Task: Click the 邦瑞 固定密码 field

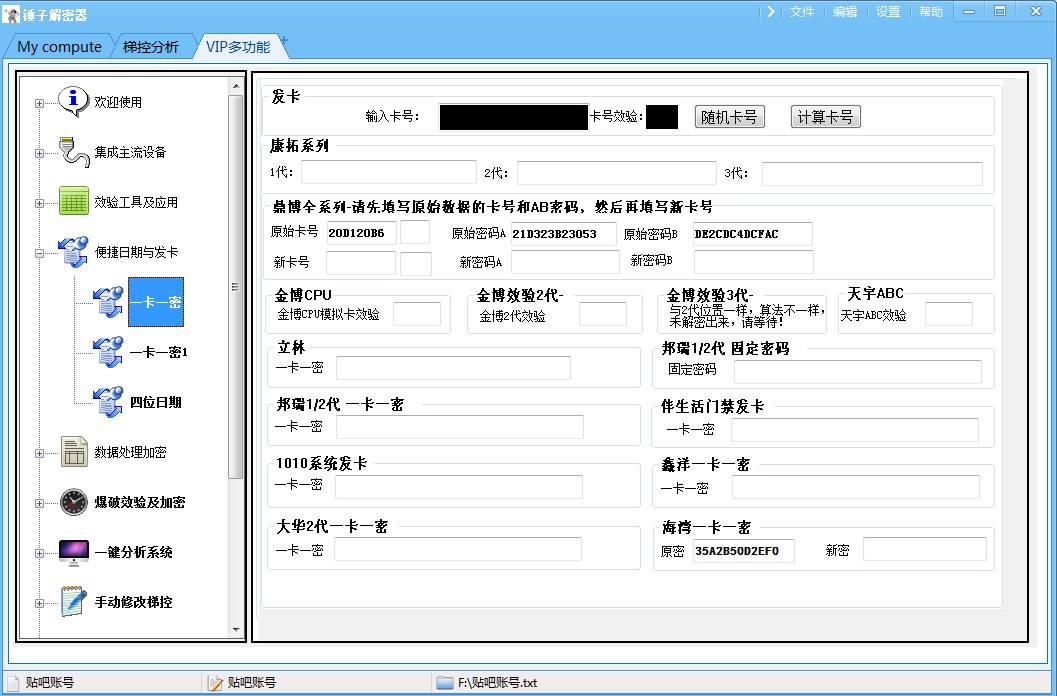Action: click(857, 372)
